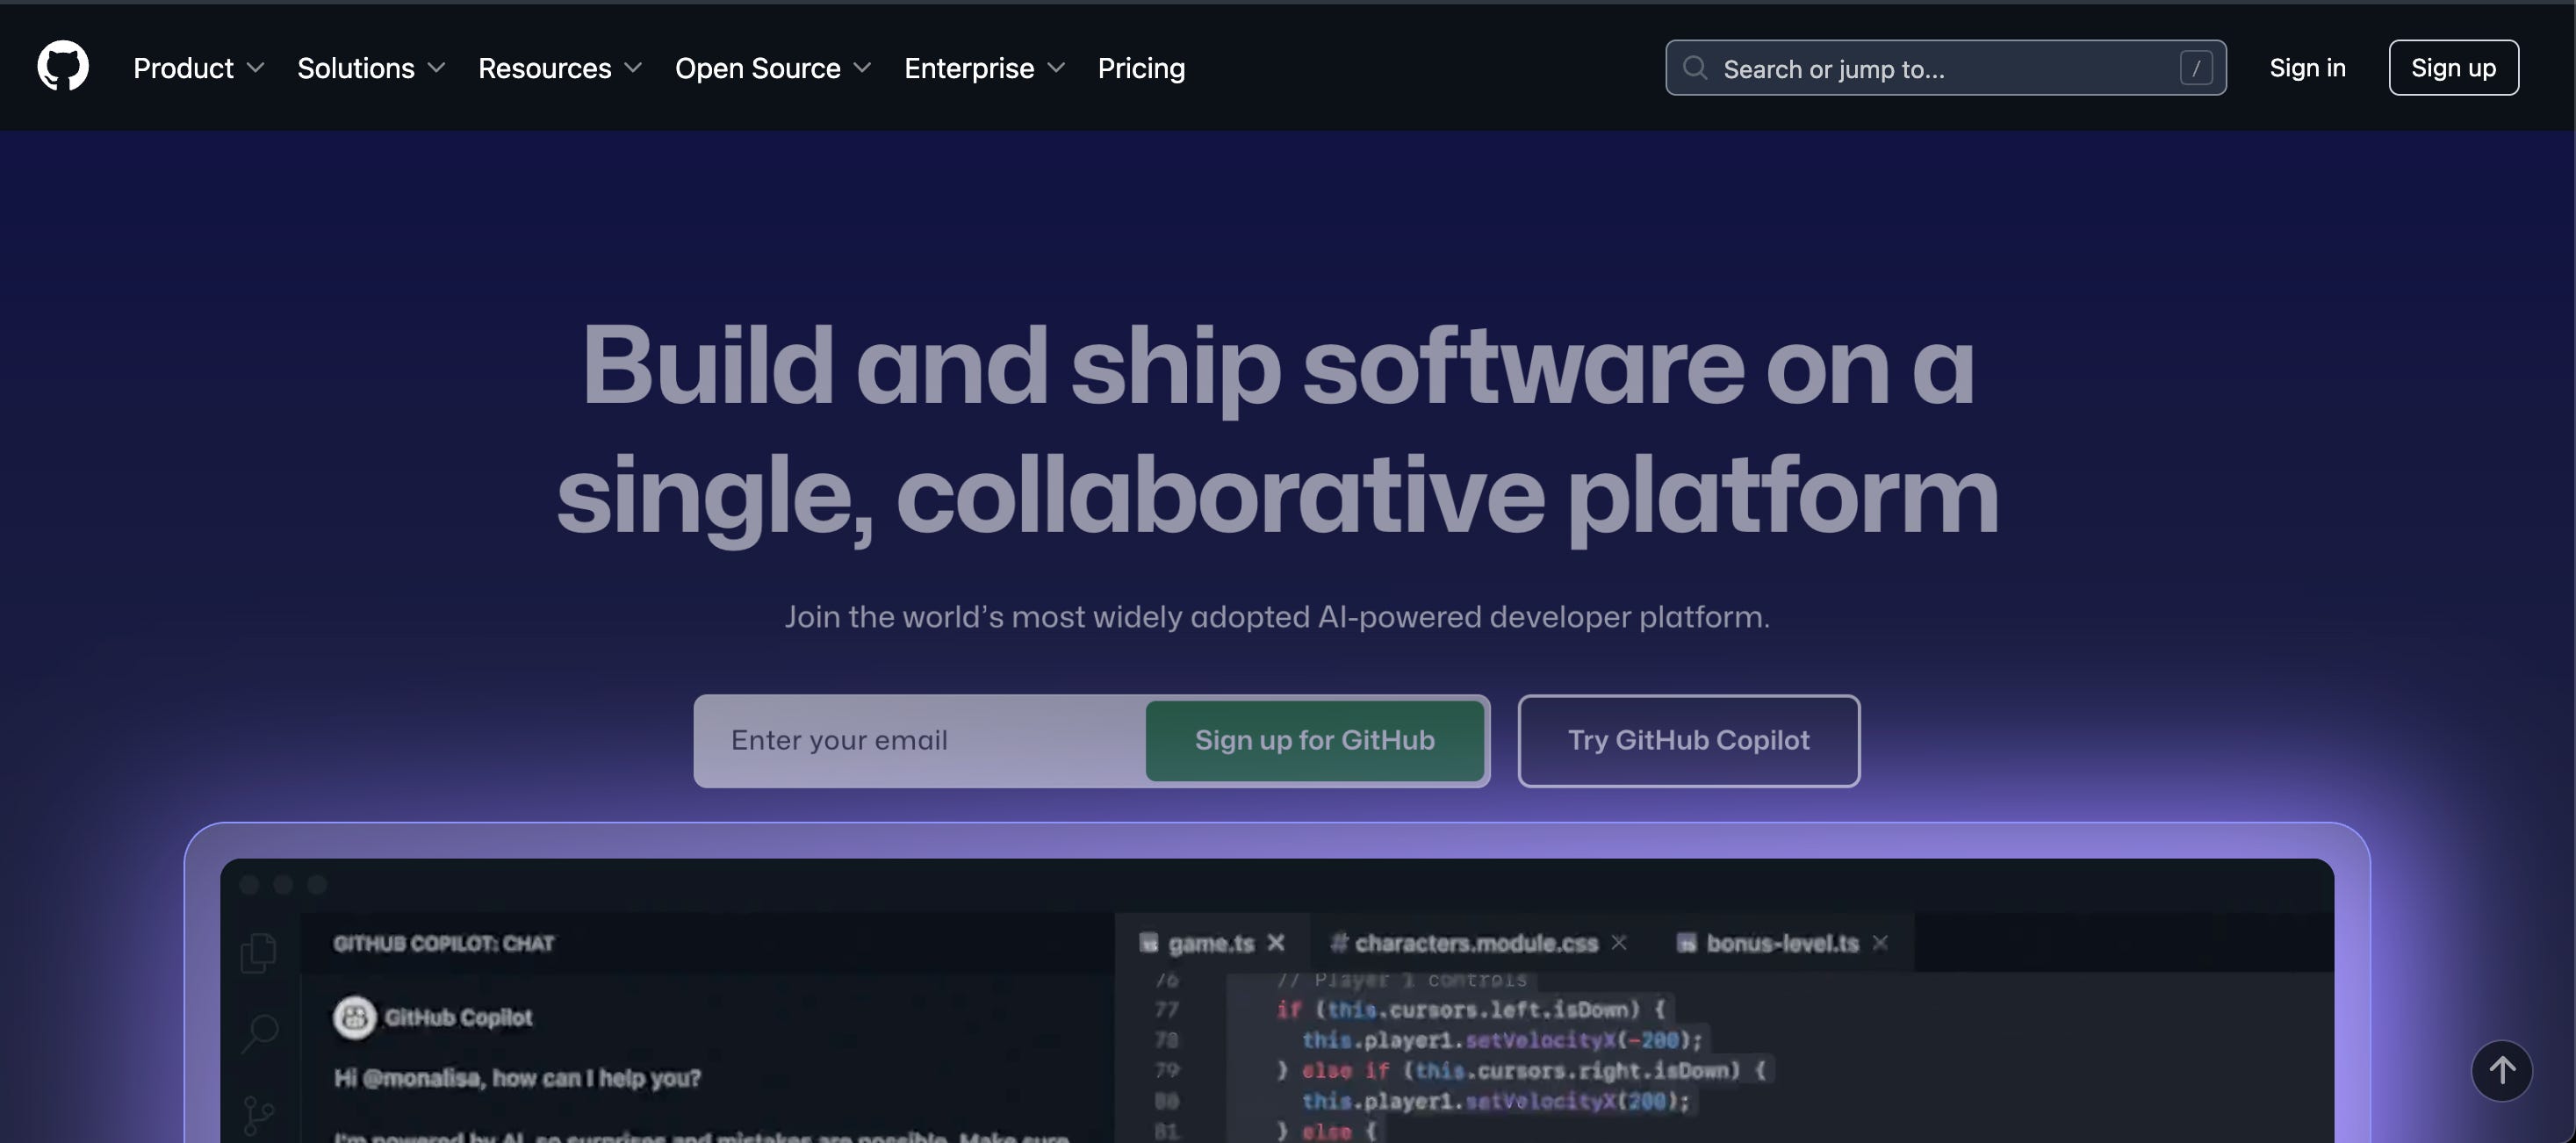Expand the Enterprise dropdown
This screenshot has width=2576, height=1143.
click(x=984, y=68)
